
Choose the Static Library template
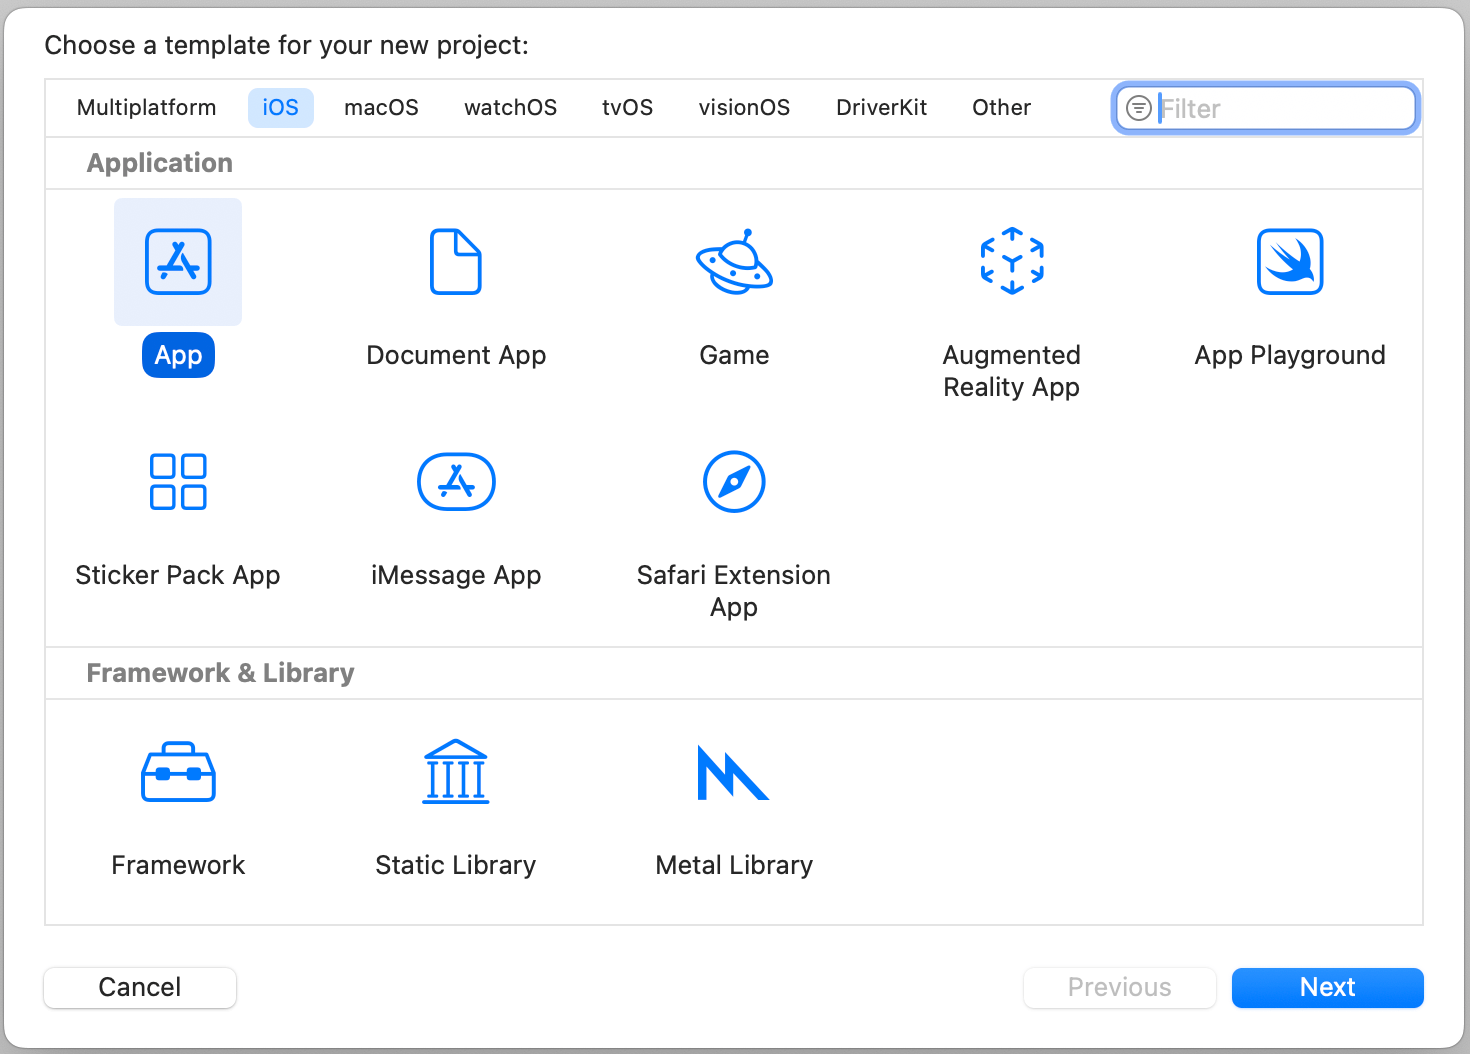point(456,772)
